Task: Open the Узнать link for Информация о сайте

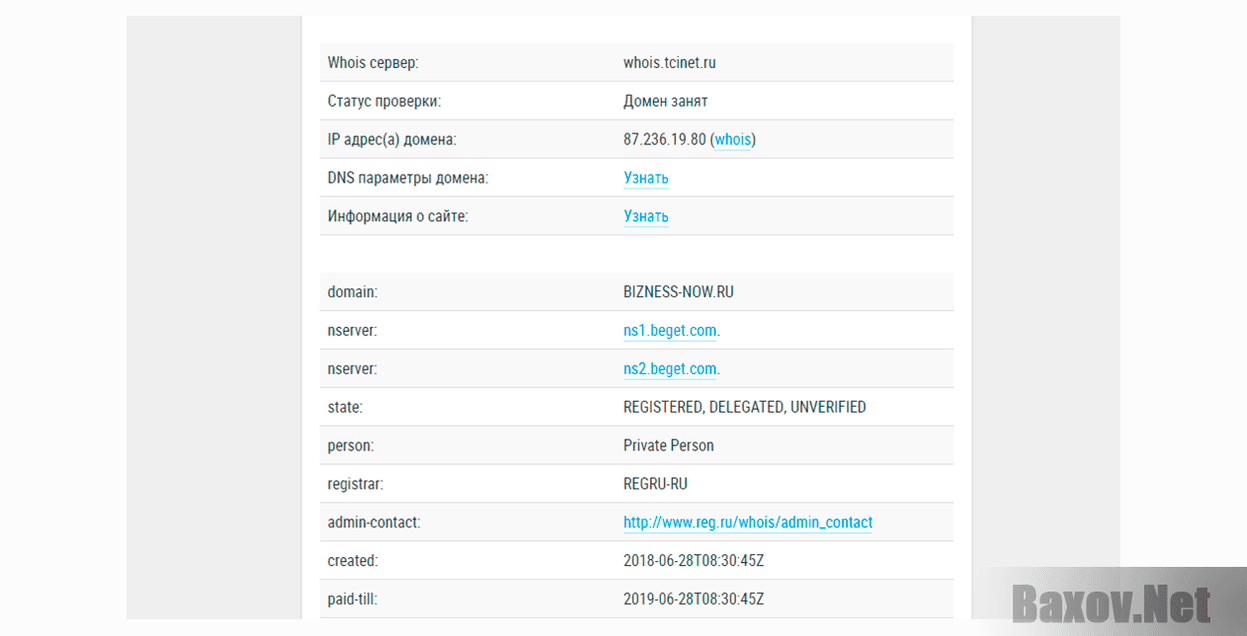Action: pos(646,216)
